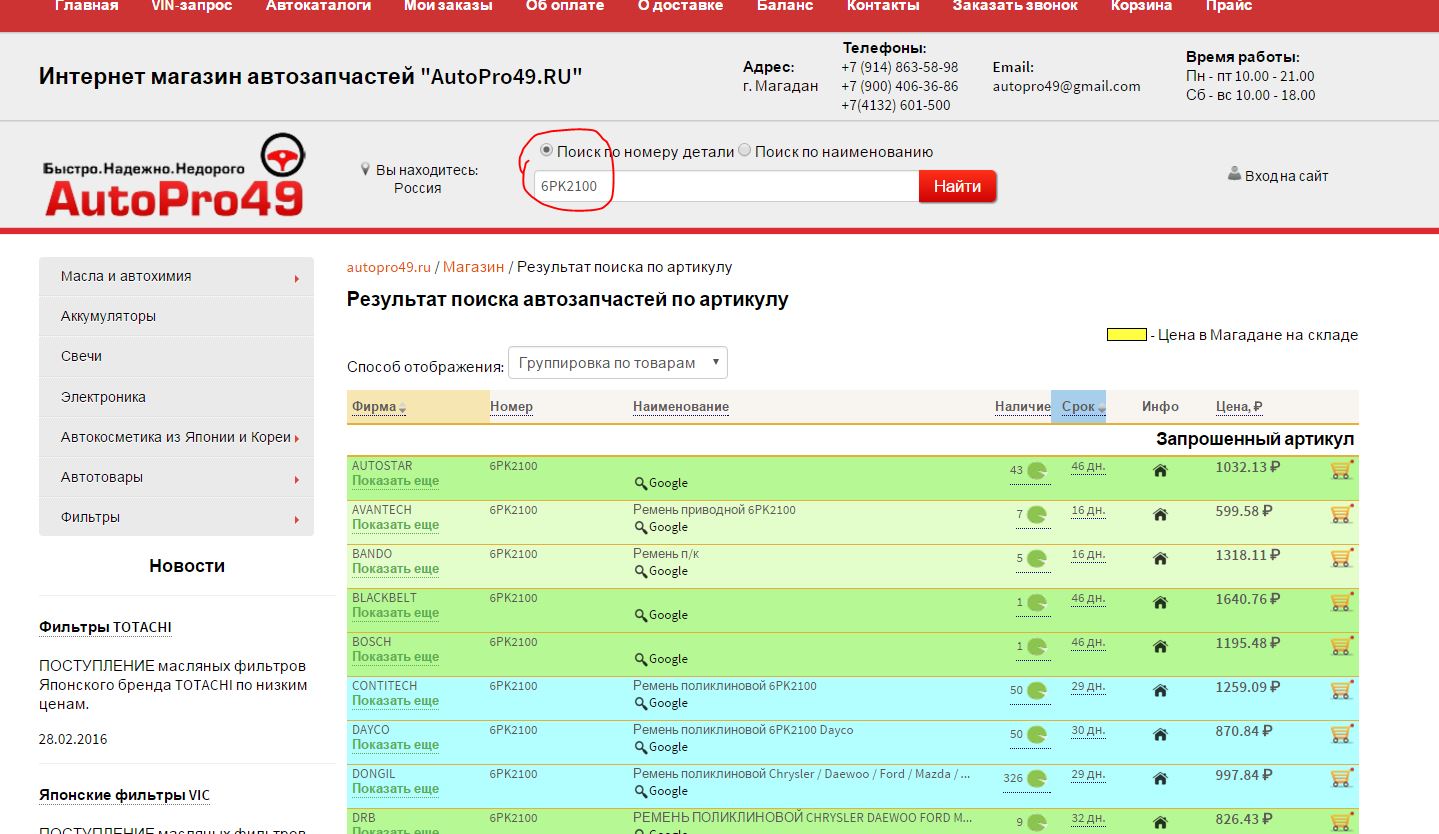This screenshot has width=1439, height=834.
Task: Open info house icon for BANDO row
Action: [1160, 559]
